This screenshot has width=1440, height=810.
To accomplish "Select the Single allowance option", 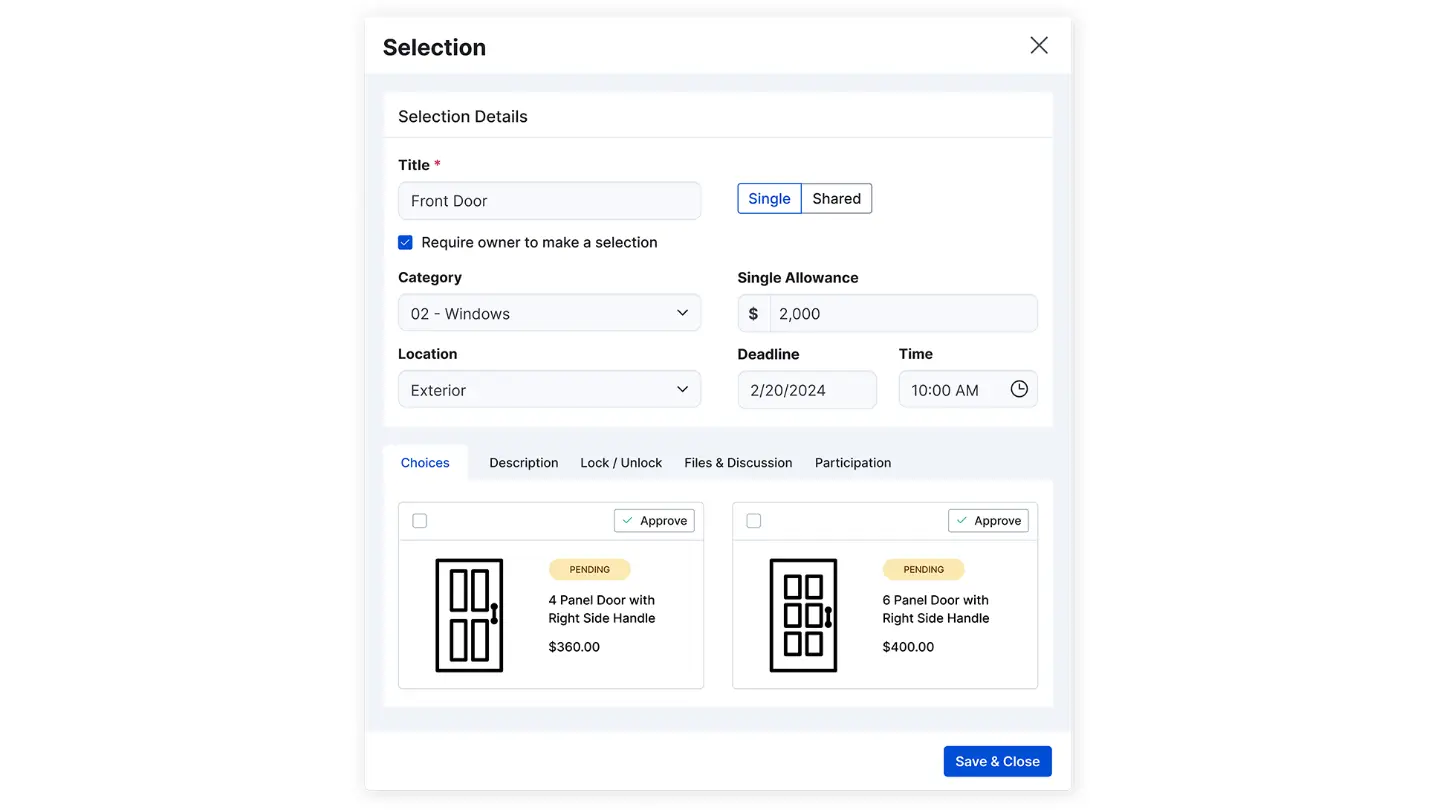I will 769,198.
